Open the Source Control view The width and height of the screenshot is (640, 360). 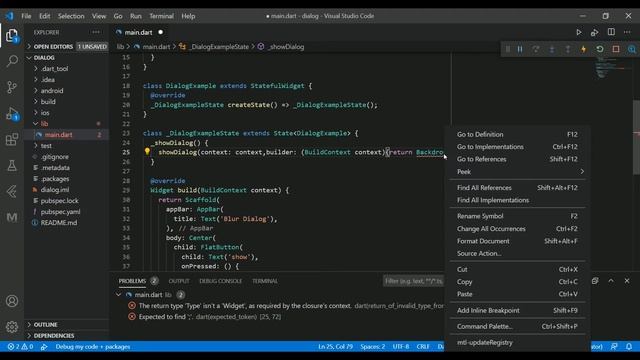click(12, 87)
